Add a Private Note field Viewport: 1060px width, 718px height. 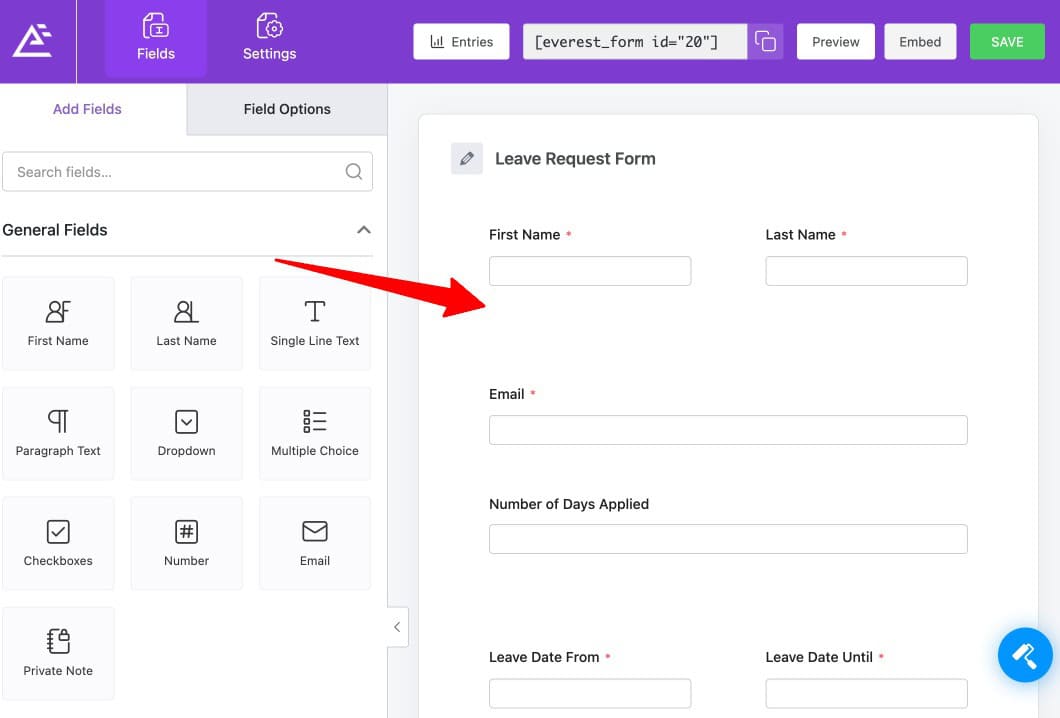[x=58, y=653]
